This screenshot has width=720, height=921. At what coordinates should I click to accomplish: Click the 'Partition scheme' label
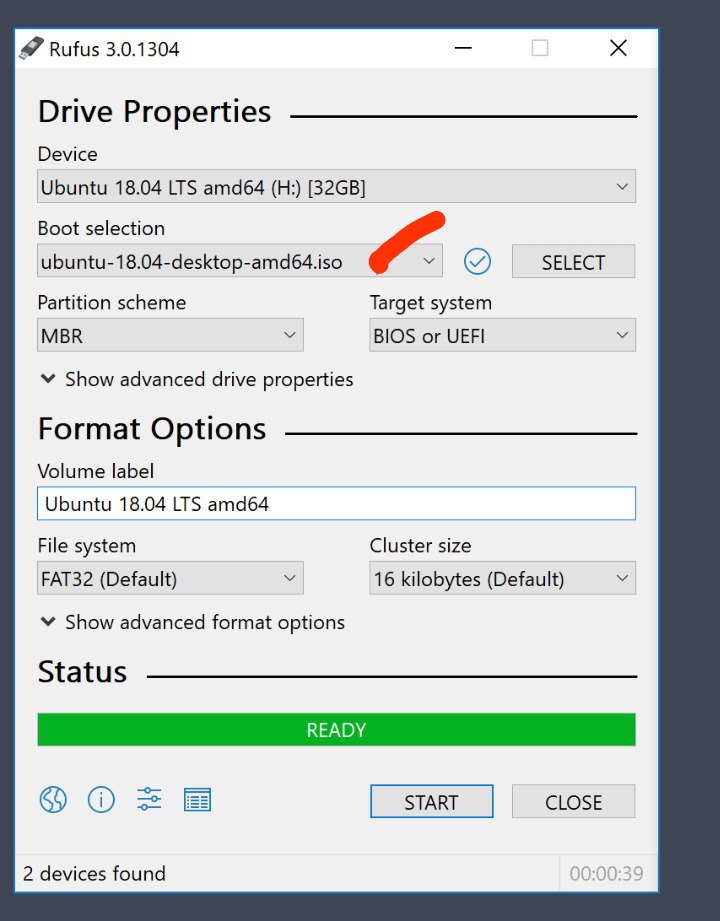point(112,302)
